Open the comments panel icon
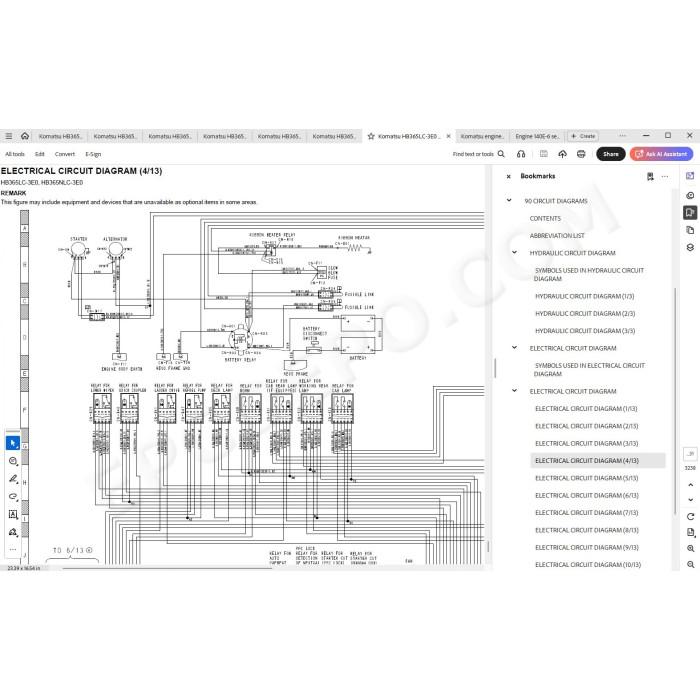This screenshot has width=700, height=700. [690, 195]
